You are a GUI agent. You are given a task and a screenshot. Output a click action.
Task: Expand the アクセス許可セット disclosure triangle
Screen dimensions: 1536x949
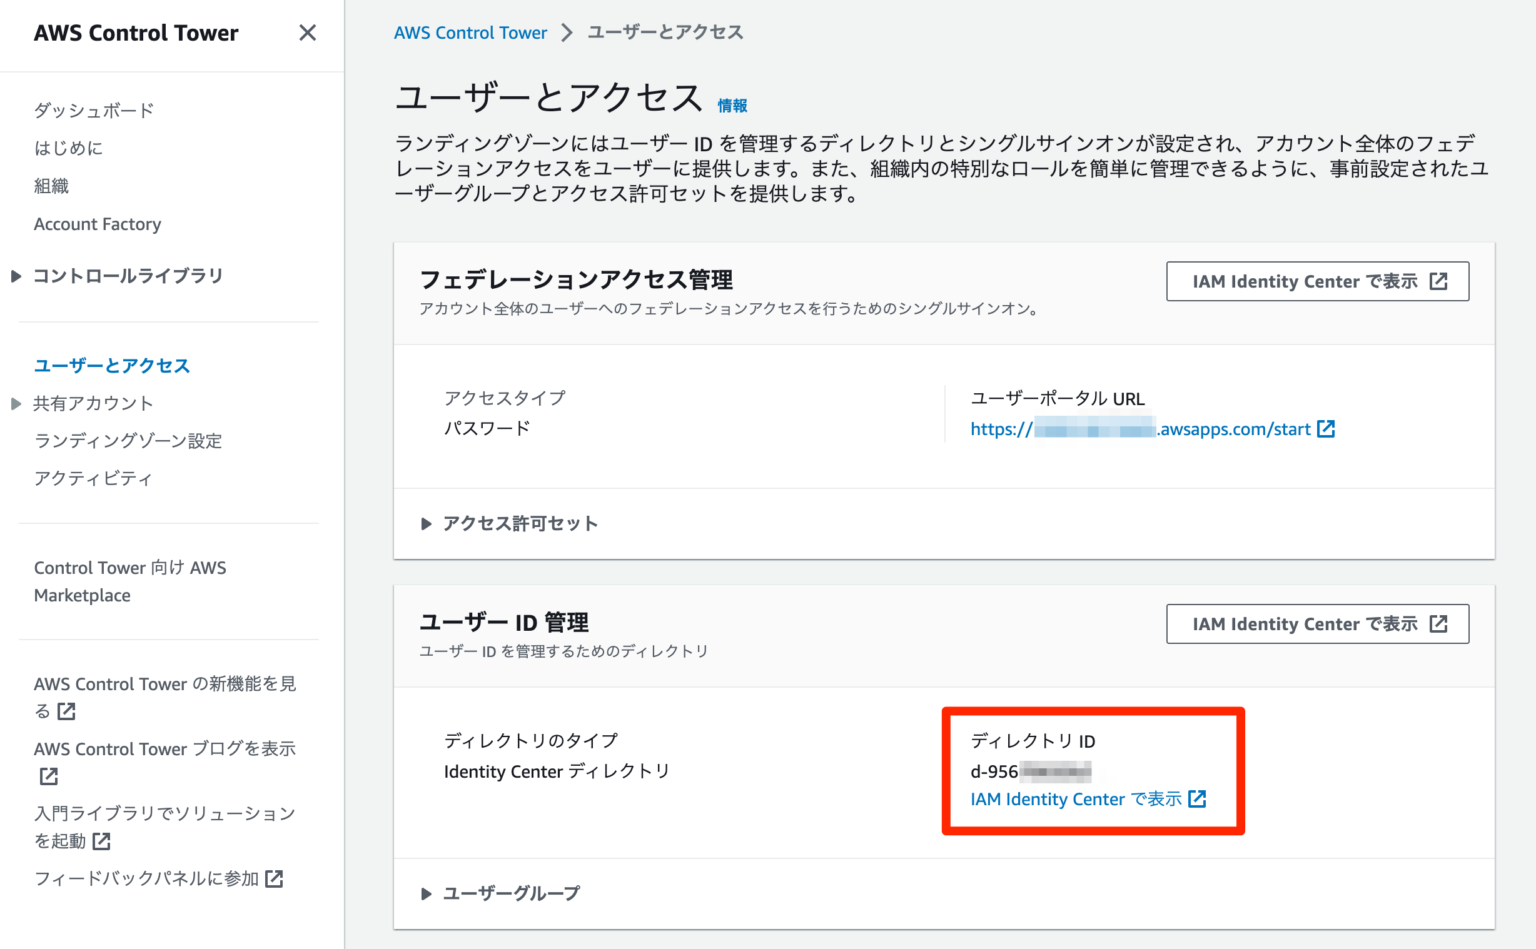click(x=427, y=523)
